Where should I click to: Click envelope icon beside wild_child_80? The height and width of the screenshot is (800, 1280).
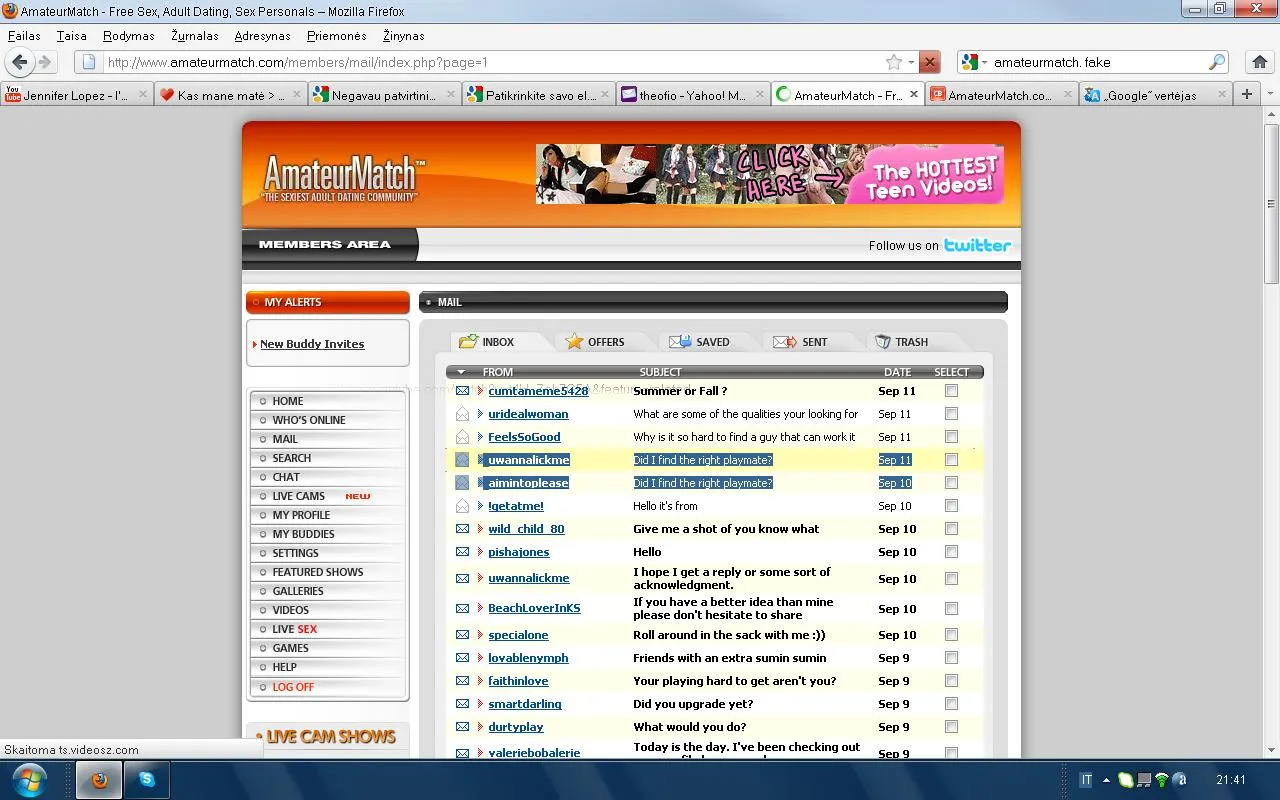(463, 529)
